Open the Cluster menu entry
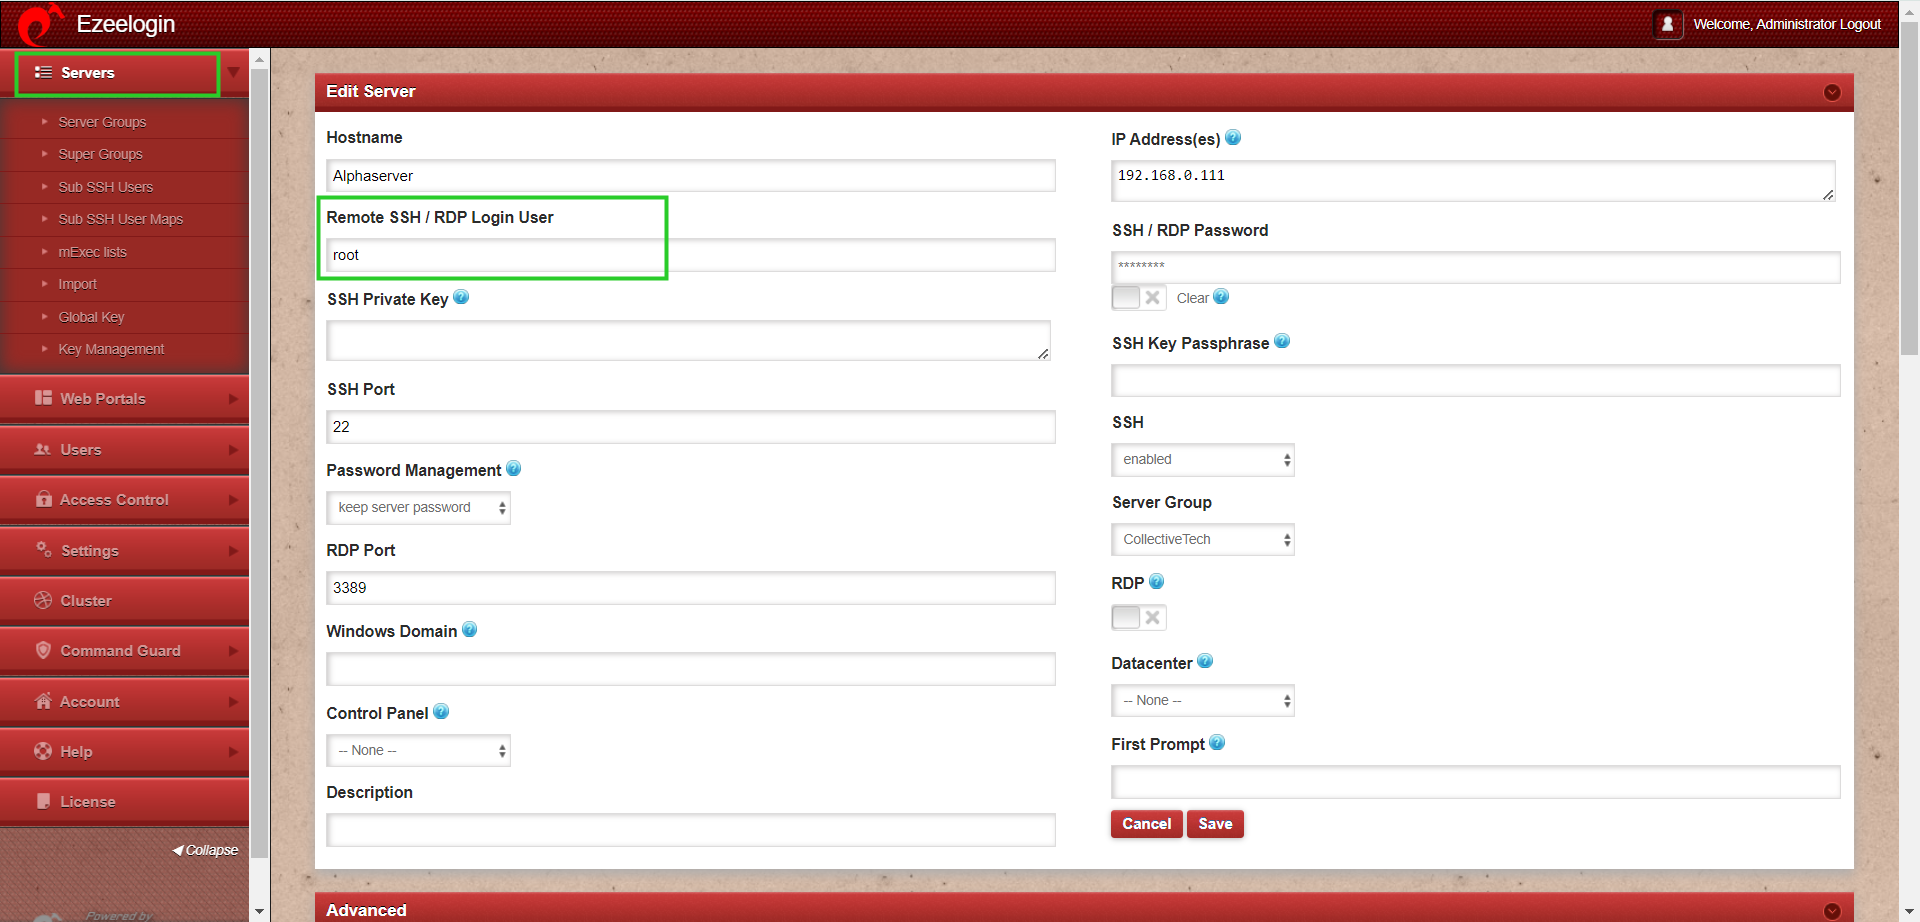Screen dimensions: 1920x922 124,600
